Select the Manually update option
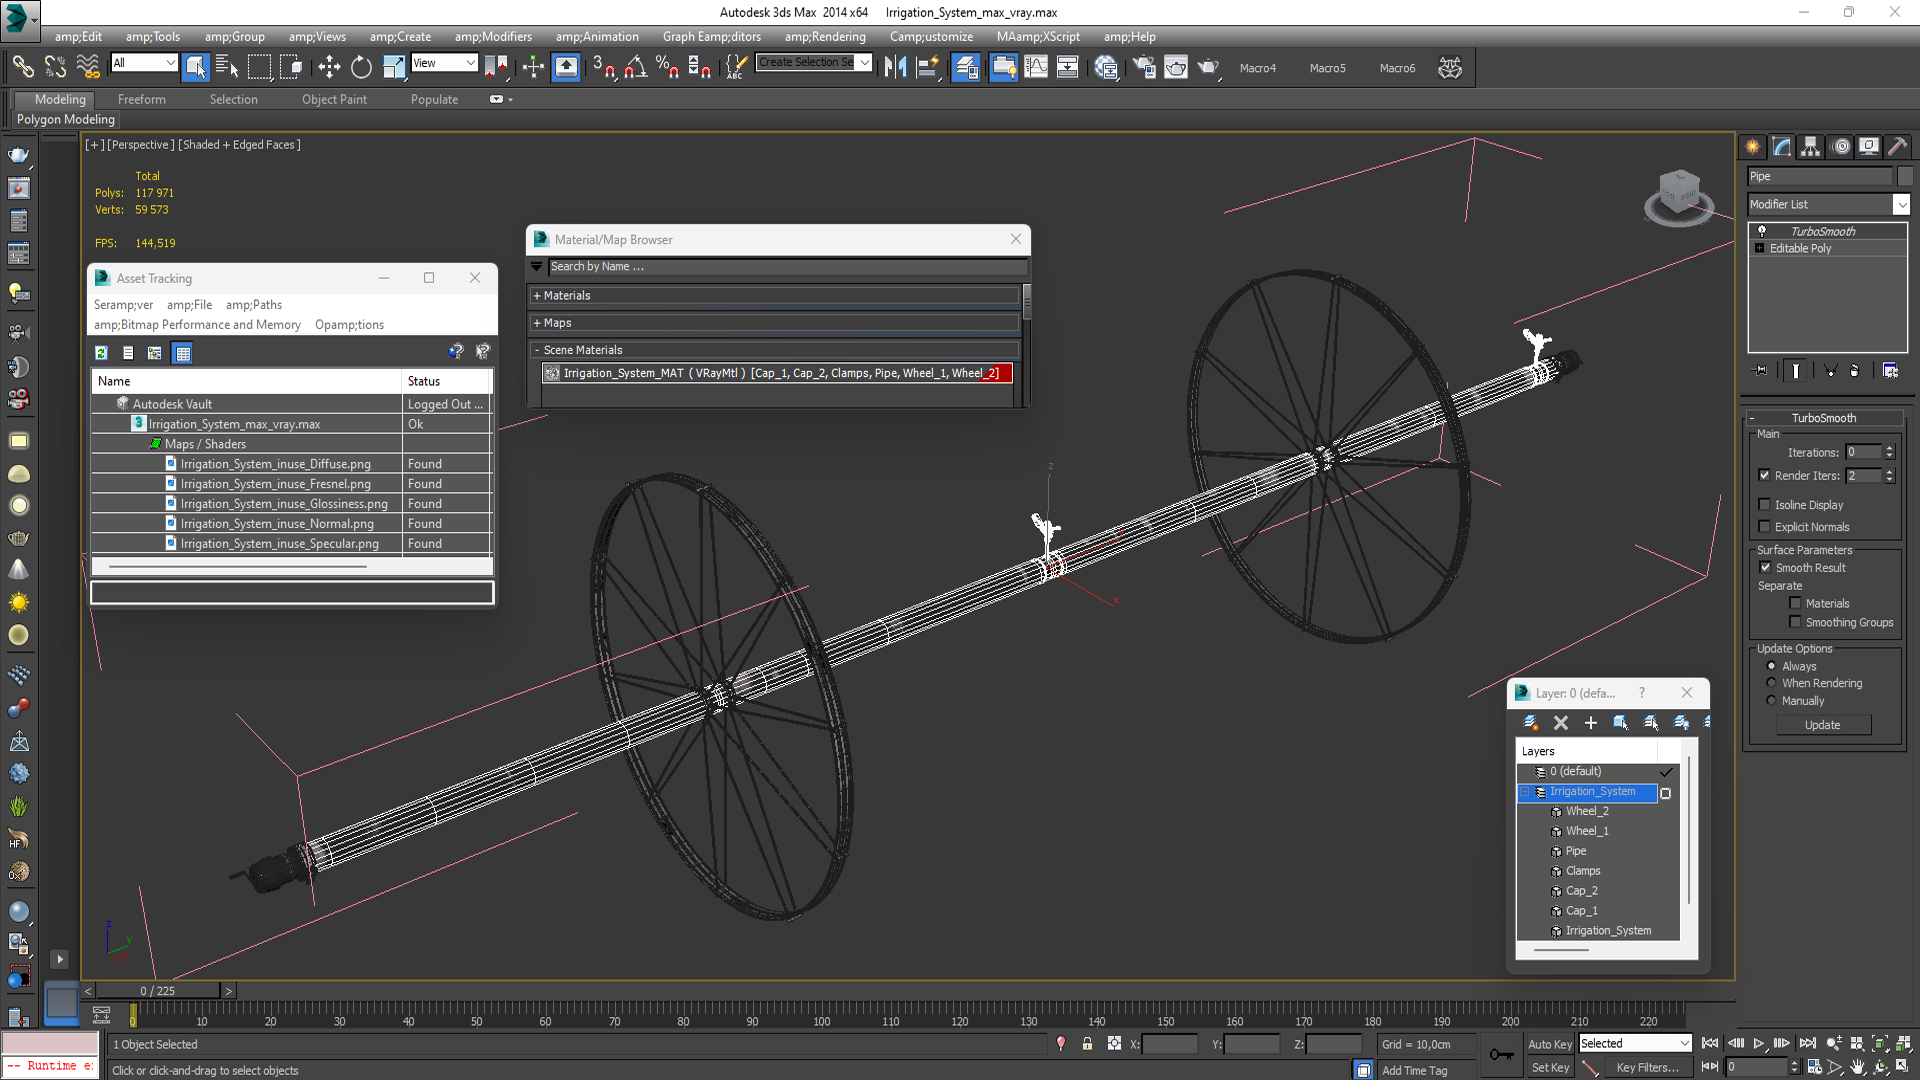This screenshot has height=1080, width=1920. pyautogui.click(x=1771, y=701)
